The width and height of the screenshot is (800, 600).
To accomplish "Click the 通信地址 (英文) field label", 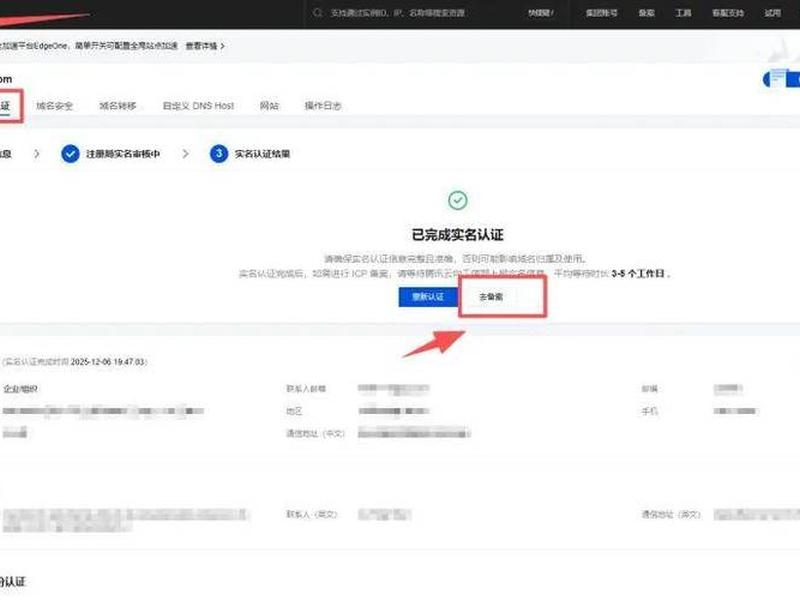I will (671, 514).
